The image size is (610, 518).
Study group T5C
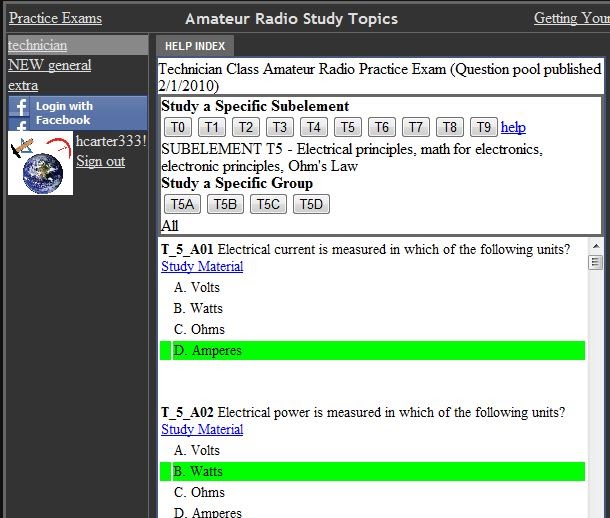tap(268, 204)
